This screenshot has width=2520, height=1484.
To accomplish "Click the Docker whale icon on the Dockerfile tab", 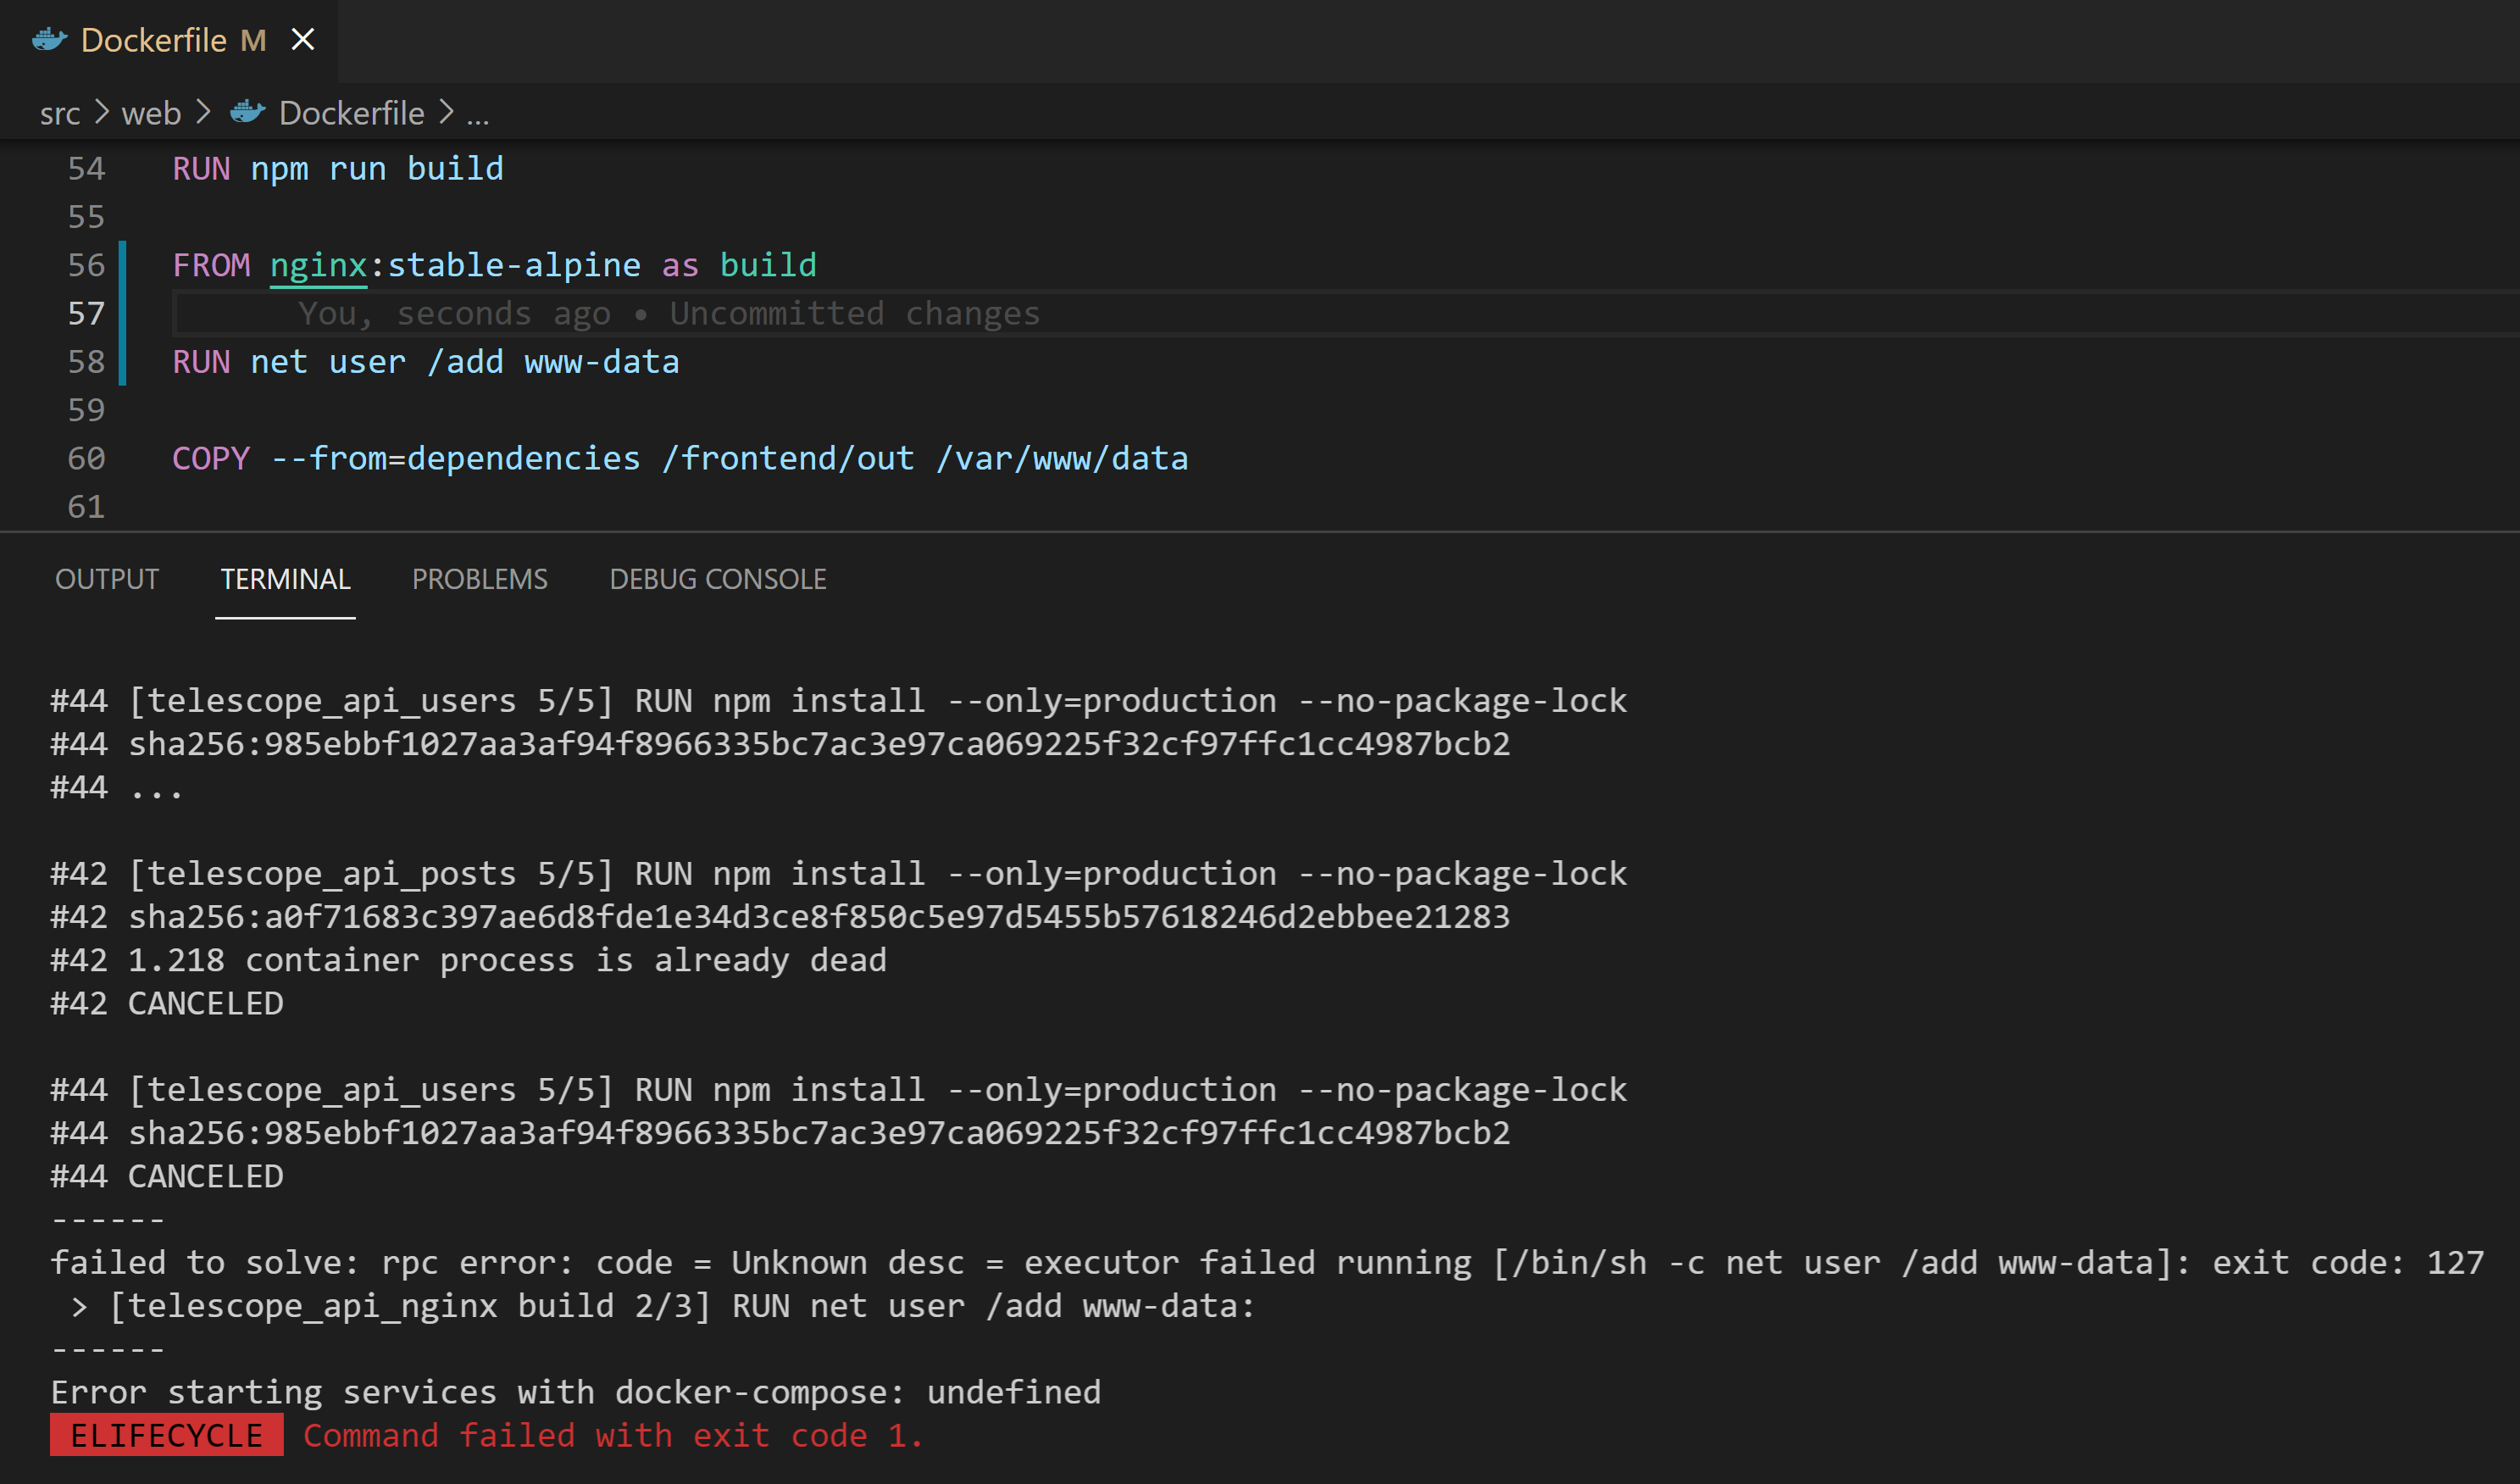I will [x=49, y=39].
